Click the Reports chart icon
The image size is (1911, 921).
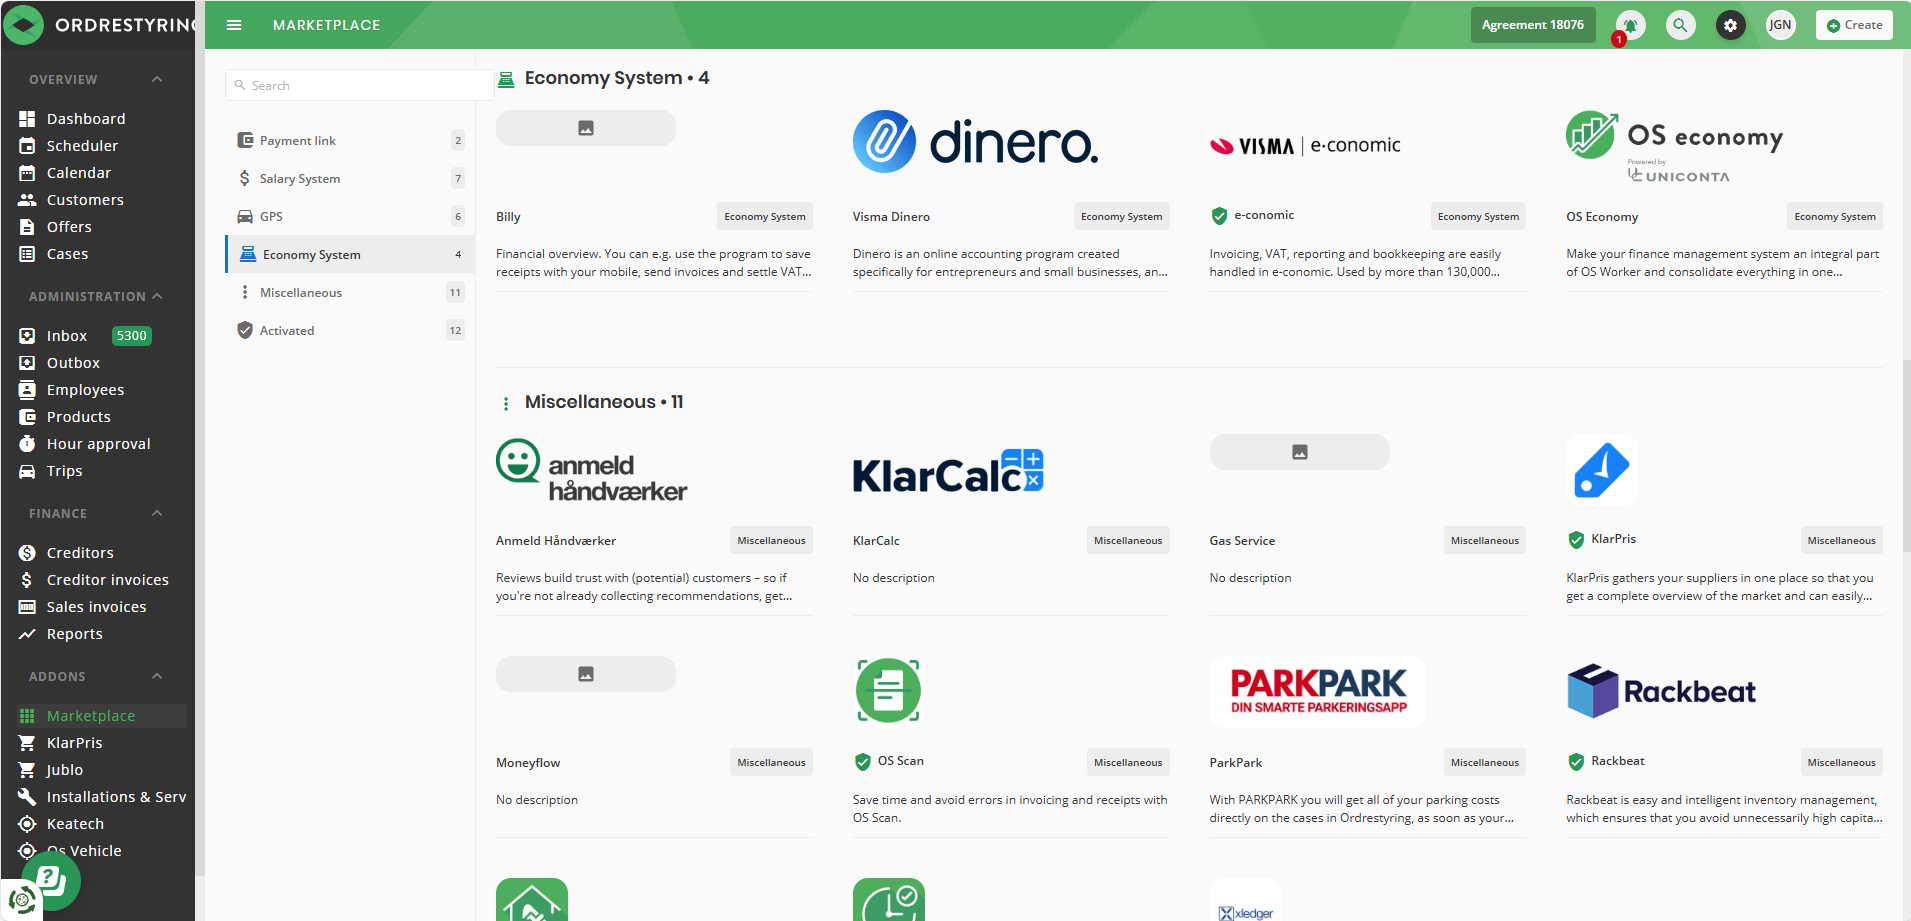(27, 634)
